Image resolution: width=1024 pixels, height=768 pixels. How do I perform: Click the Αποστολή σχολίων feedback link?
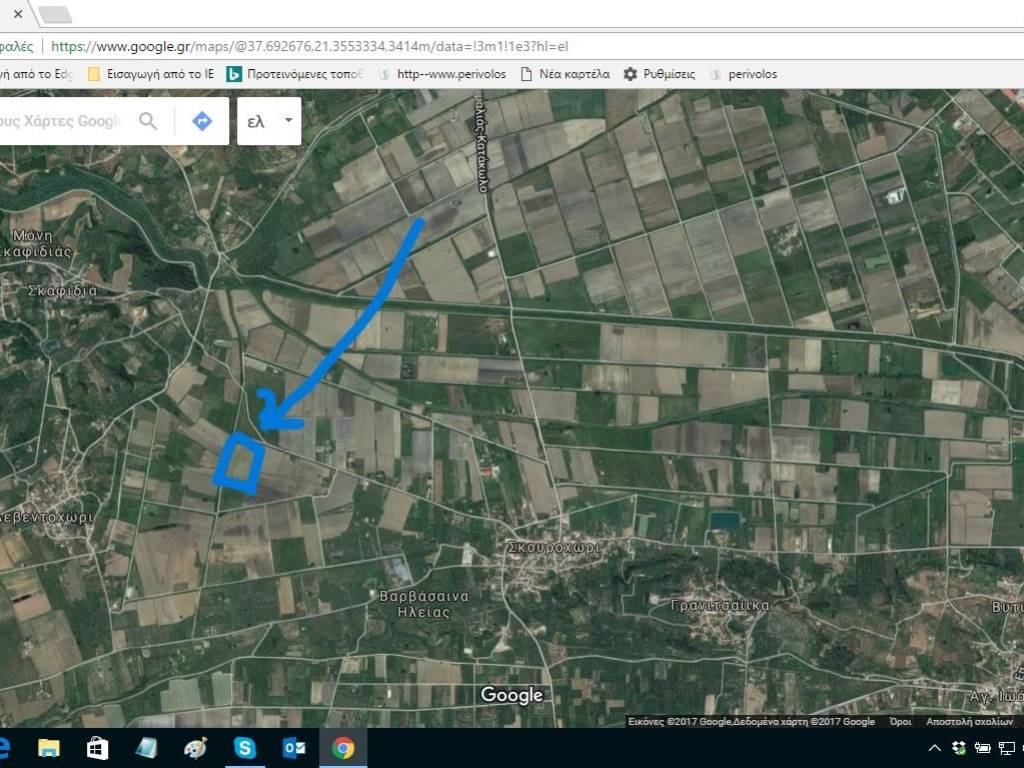point(972,721)
